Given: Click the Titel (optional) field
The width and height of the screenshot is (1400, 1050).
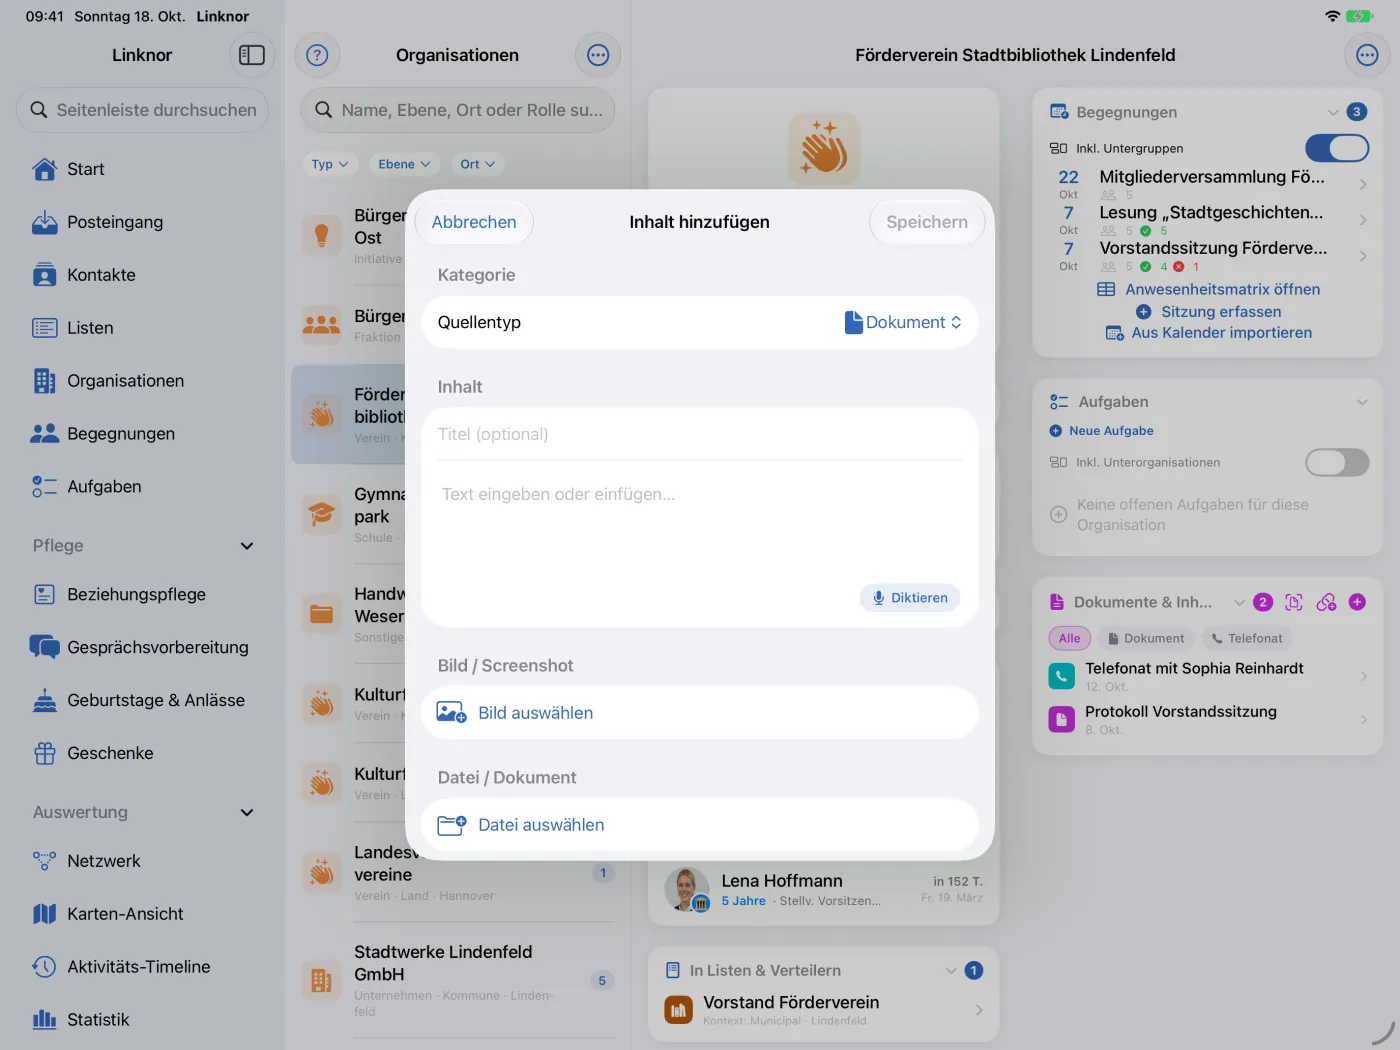Looking at the screenshot, I should (x=700, y=434).
